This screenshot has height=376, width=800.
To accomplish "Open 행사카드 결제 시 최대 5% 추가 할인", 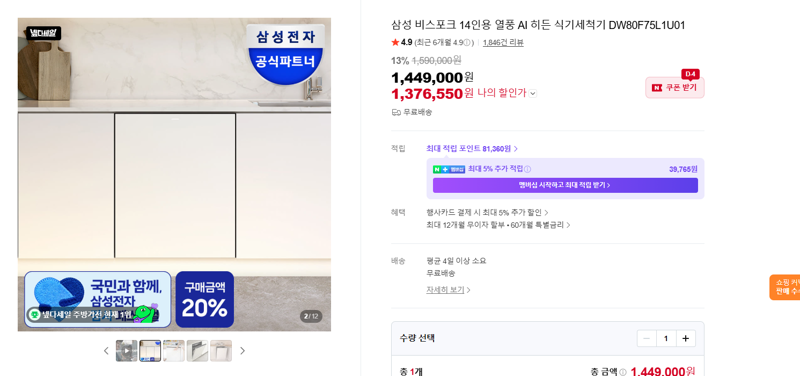I will click(487, 213).
